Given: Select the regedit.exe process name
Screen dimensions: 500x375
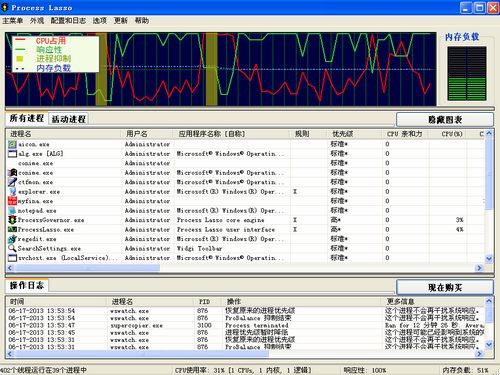Looking at the screenshot, I should pos(37,239).
